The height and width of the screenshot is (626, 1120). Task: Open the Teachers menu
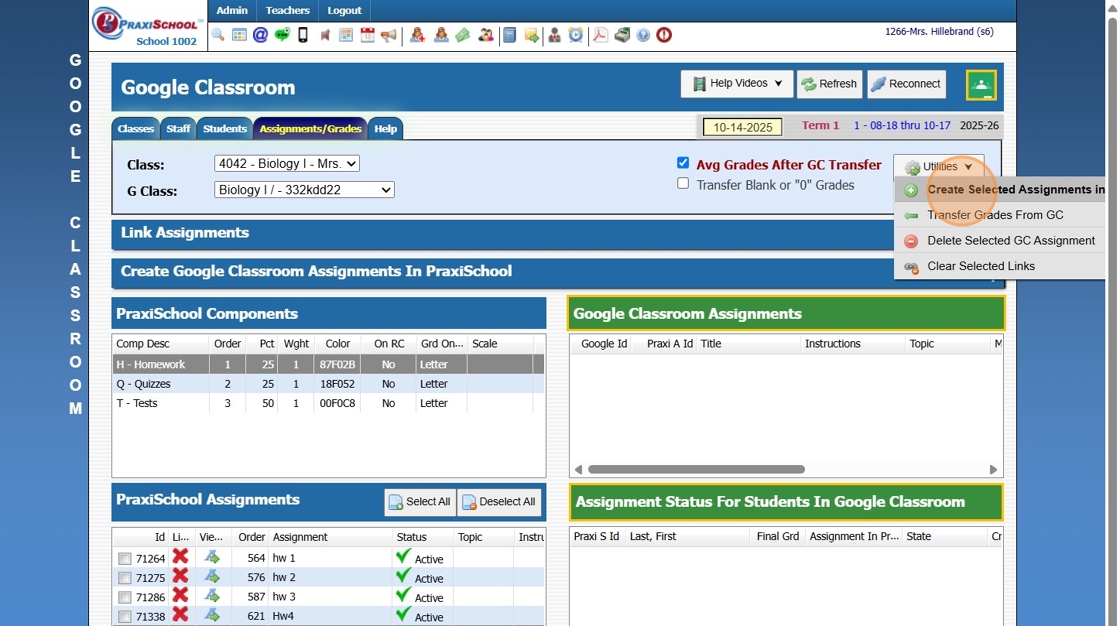tap(287, 11)
